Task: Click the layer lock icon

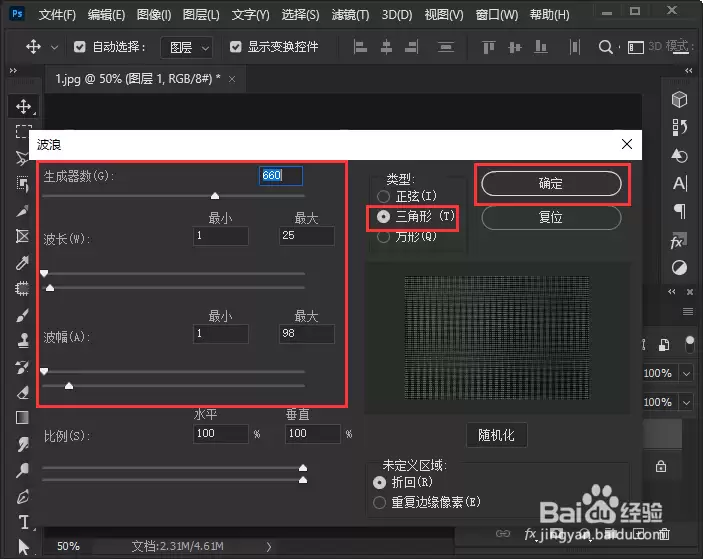Action: coord(661,466)
